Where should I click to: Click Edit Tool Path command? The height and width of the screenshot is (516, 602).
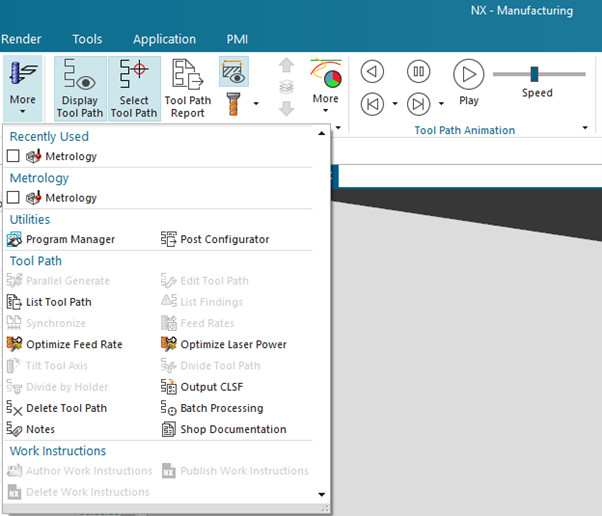(205, 281)
